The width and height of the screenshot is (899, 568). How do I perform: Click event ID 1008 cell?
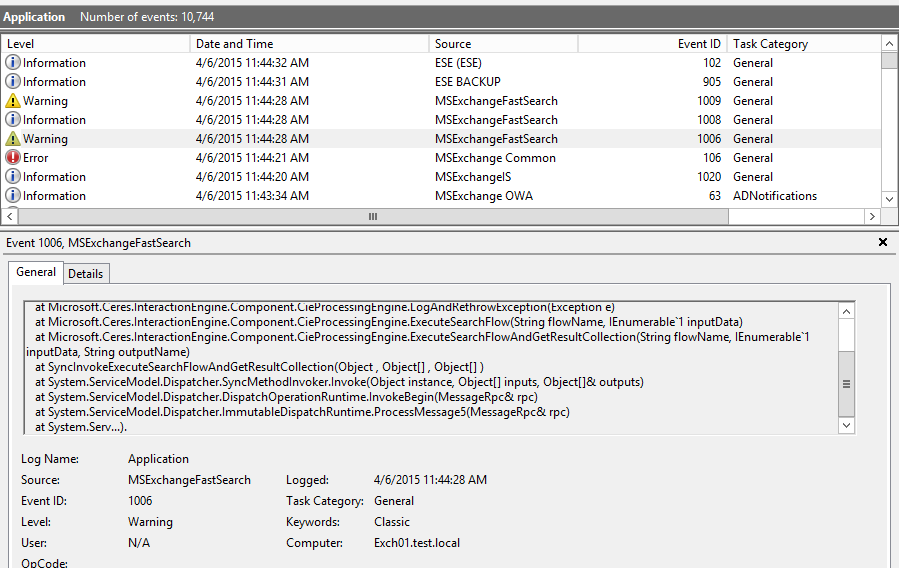pyautogui.click(x=709, y=120)
